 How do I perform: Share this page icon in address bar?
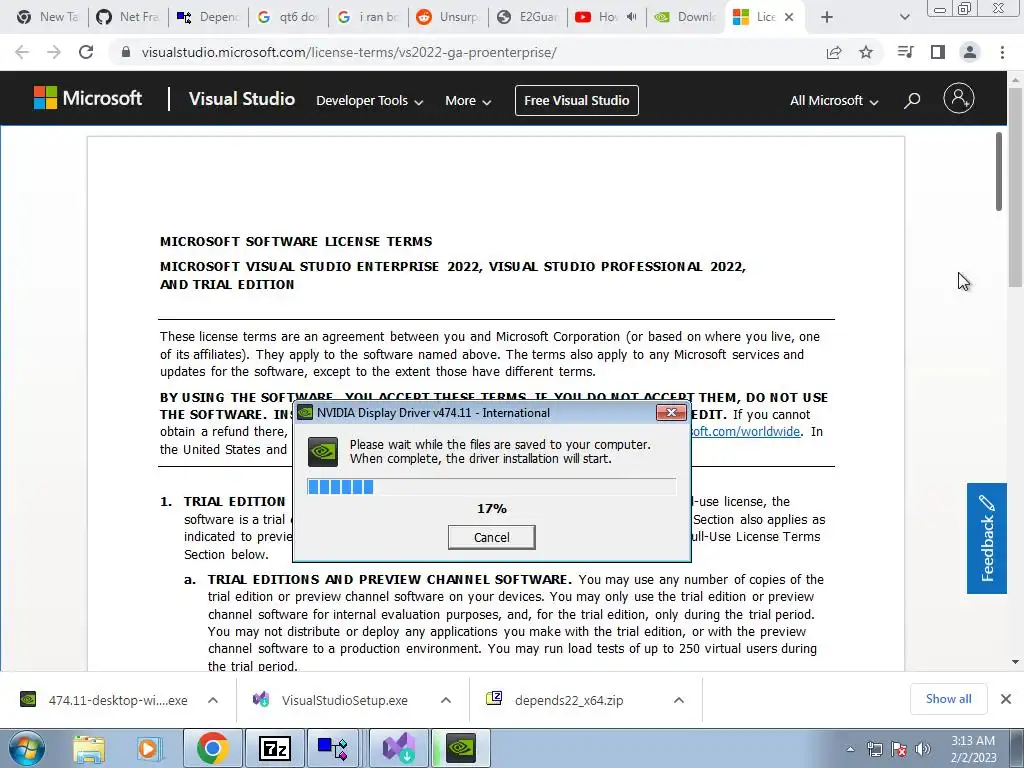pyautogui.click(x=833, y=52)
